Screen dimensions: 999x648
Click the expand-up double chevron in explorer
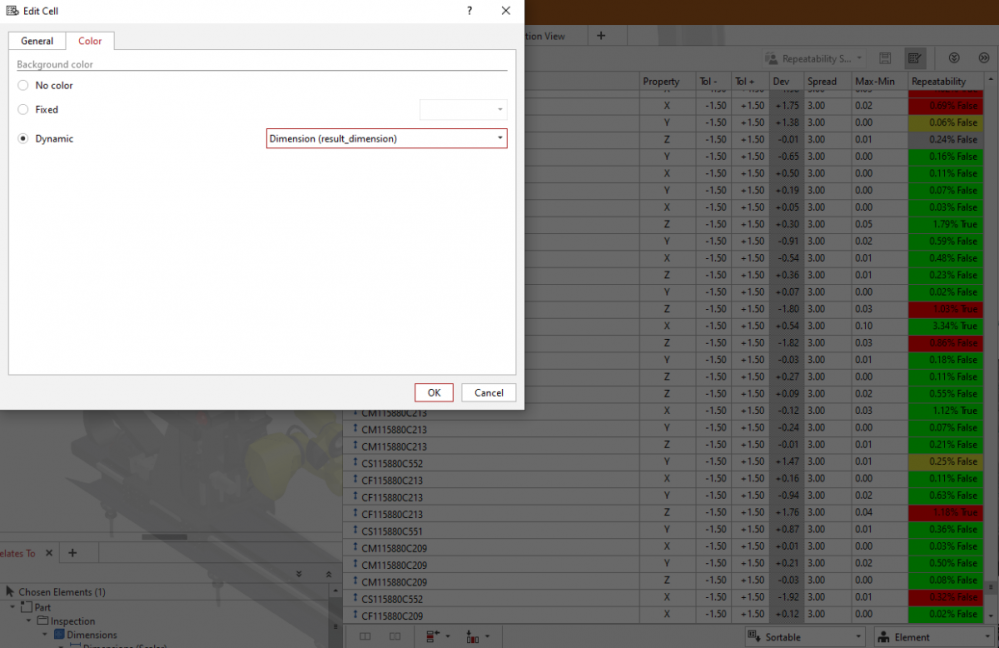point(329,574)
